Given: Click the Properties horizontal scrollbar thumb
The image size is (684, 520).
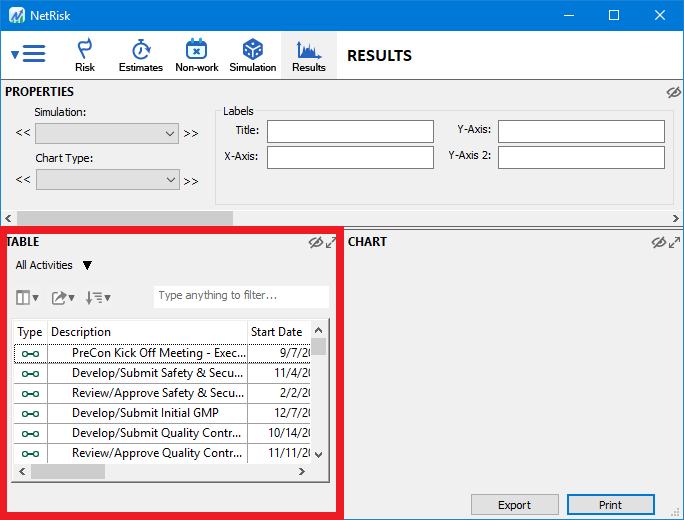Looking at the screenshot, I should pyautogui.click(x=125, y=218).
